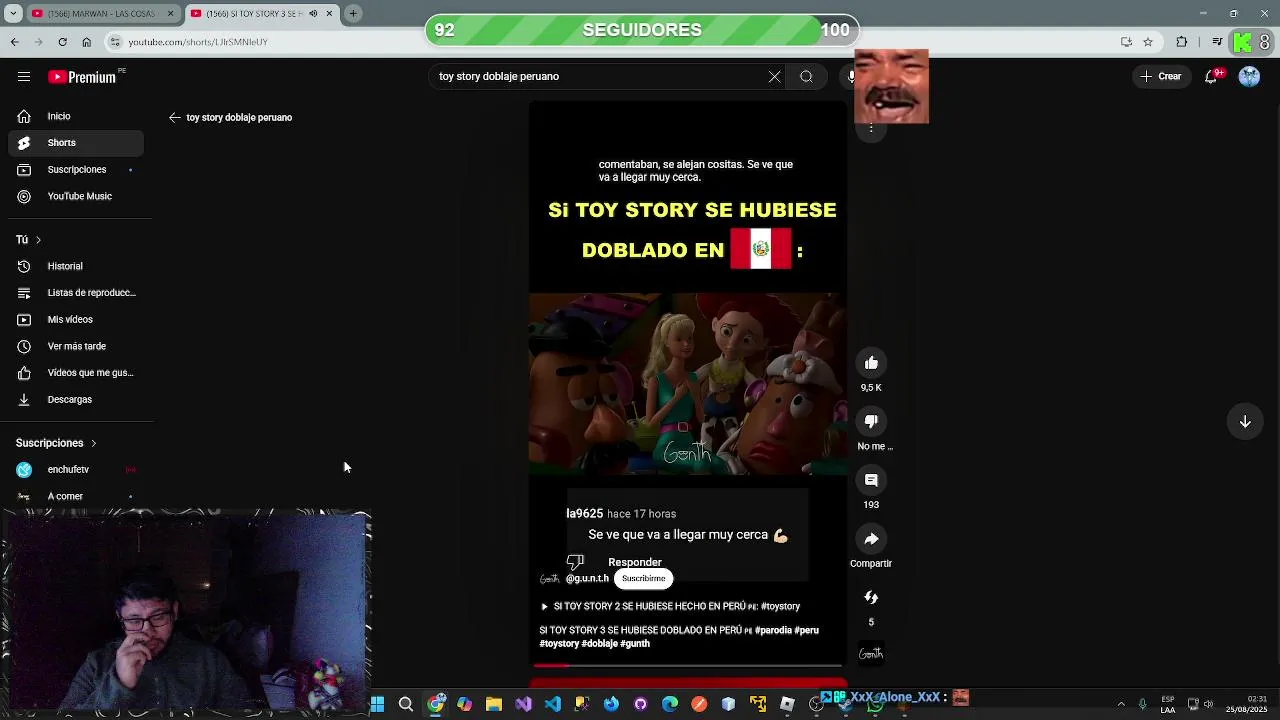This screenshot has width=1280, height=720.
Task: Open File Explorer from taskbar
Action: [x=494, y=705]
